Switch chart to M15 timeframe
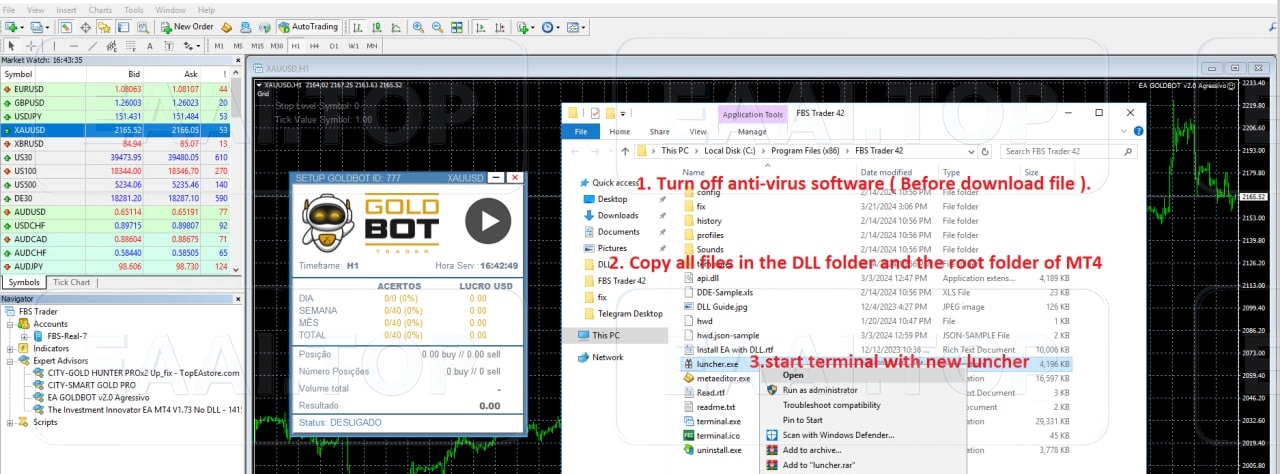 tap(258, 46)
